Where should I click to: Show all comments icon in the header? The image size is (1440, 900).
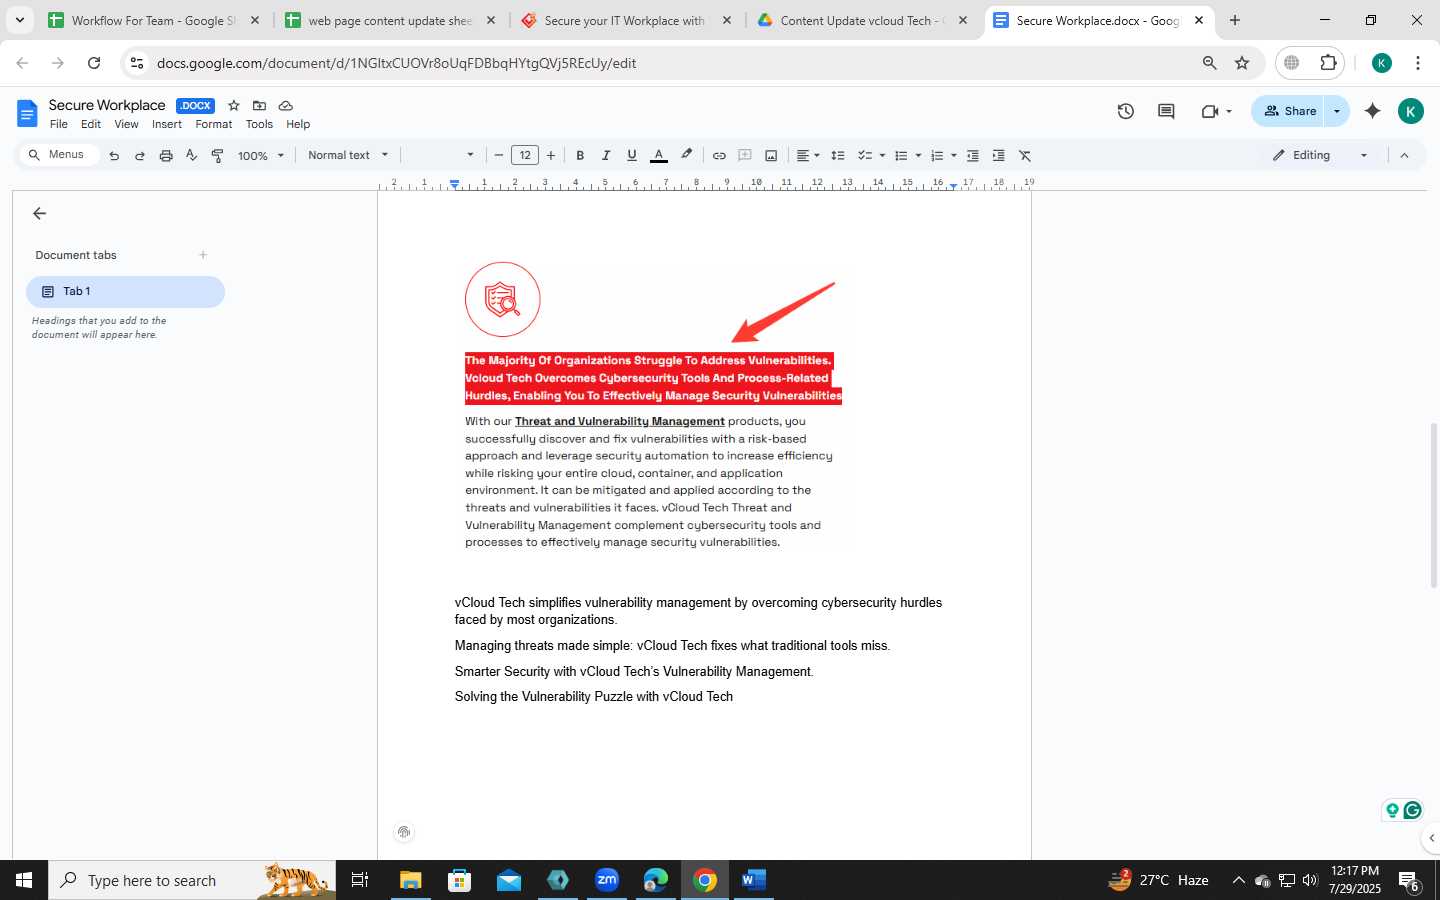[x=1166, y=111]
